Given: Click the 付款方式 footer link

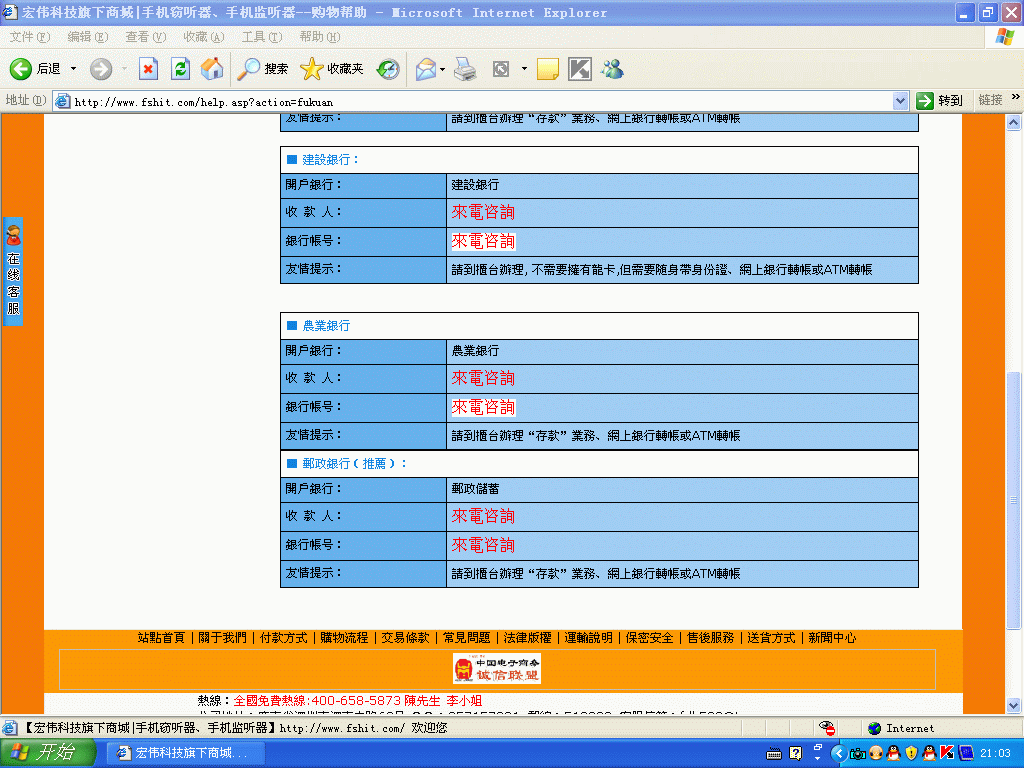Looking at the screenshot, I should pos(283,638).
